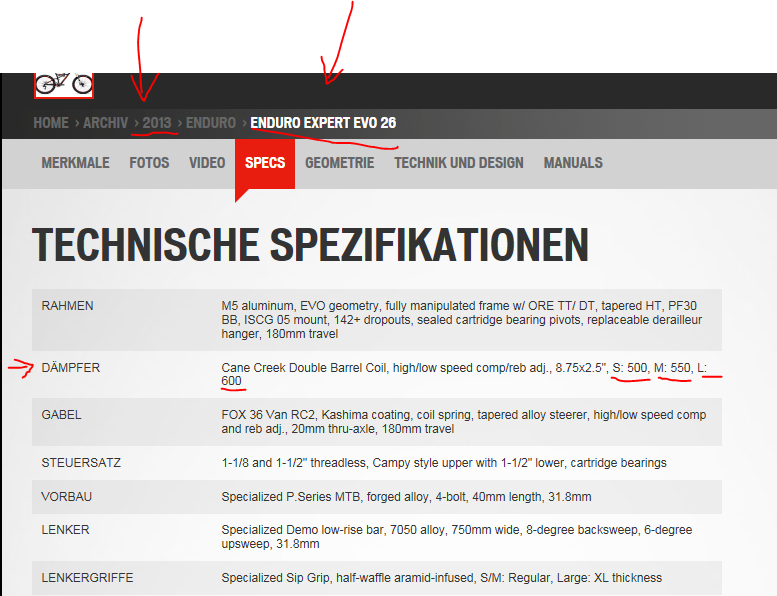Screen dimensions: 777x596
Task: Click the Specialized Demo low-rise bar text
Action: (x=457, y=537)
